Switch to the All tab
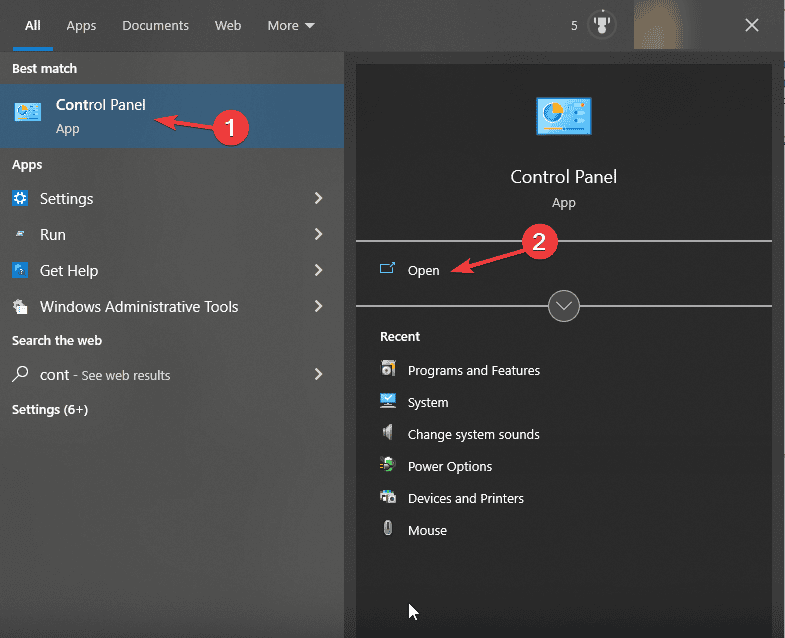Screen dimensions: 785x638 (x=33, y=26)
